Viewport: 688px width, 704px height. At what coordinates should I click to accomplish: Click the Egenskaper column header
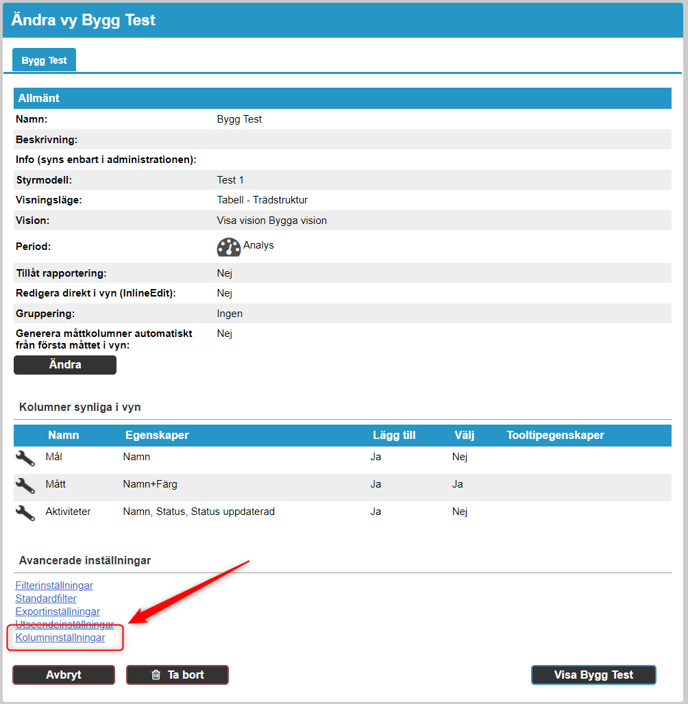click(x=157, y=435)
